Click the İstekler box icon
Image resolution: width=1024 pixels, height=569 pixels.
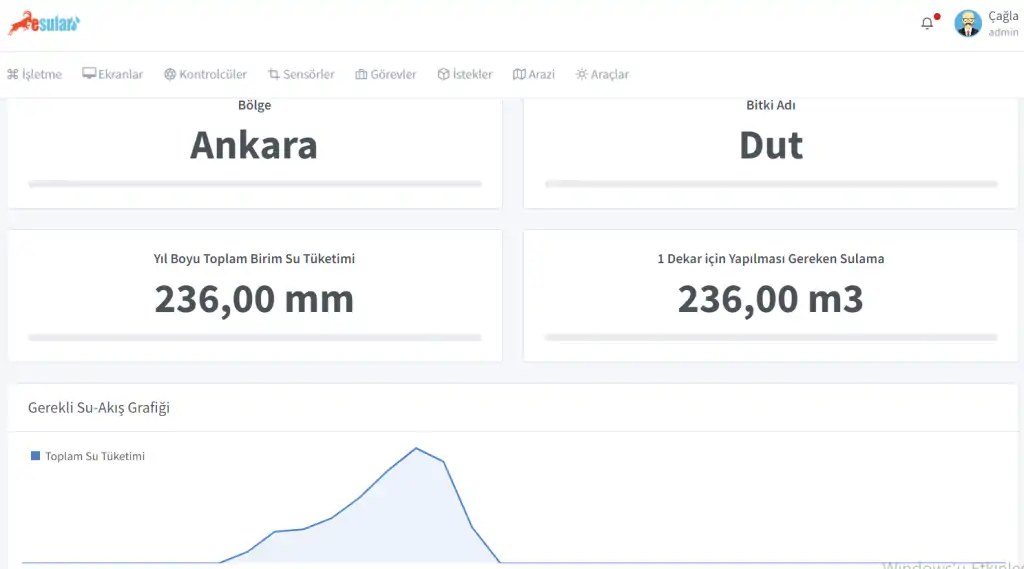[x=443, y=74]
